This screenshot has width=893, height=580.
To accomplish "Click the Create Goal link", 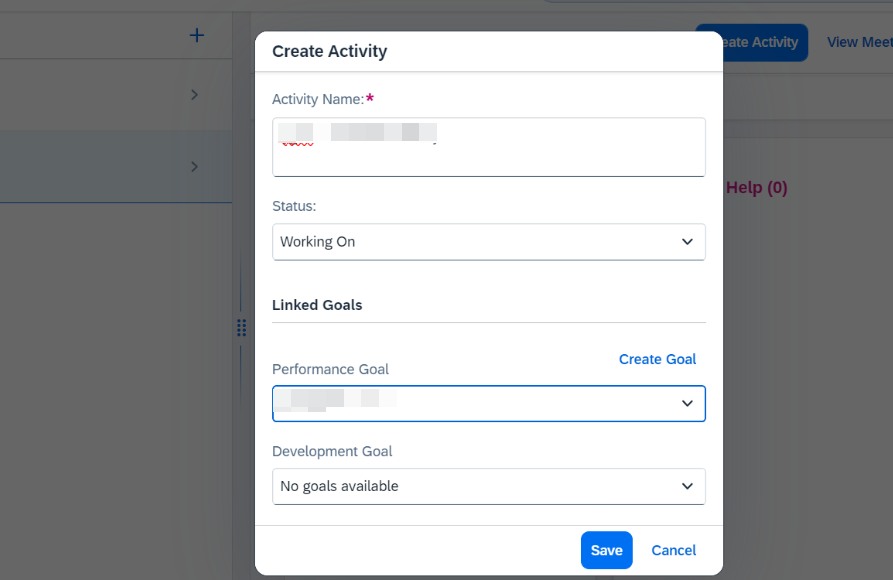I will tap(657, 359).
